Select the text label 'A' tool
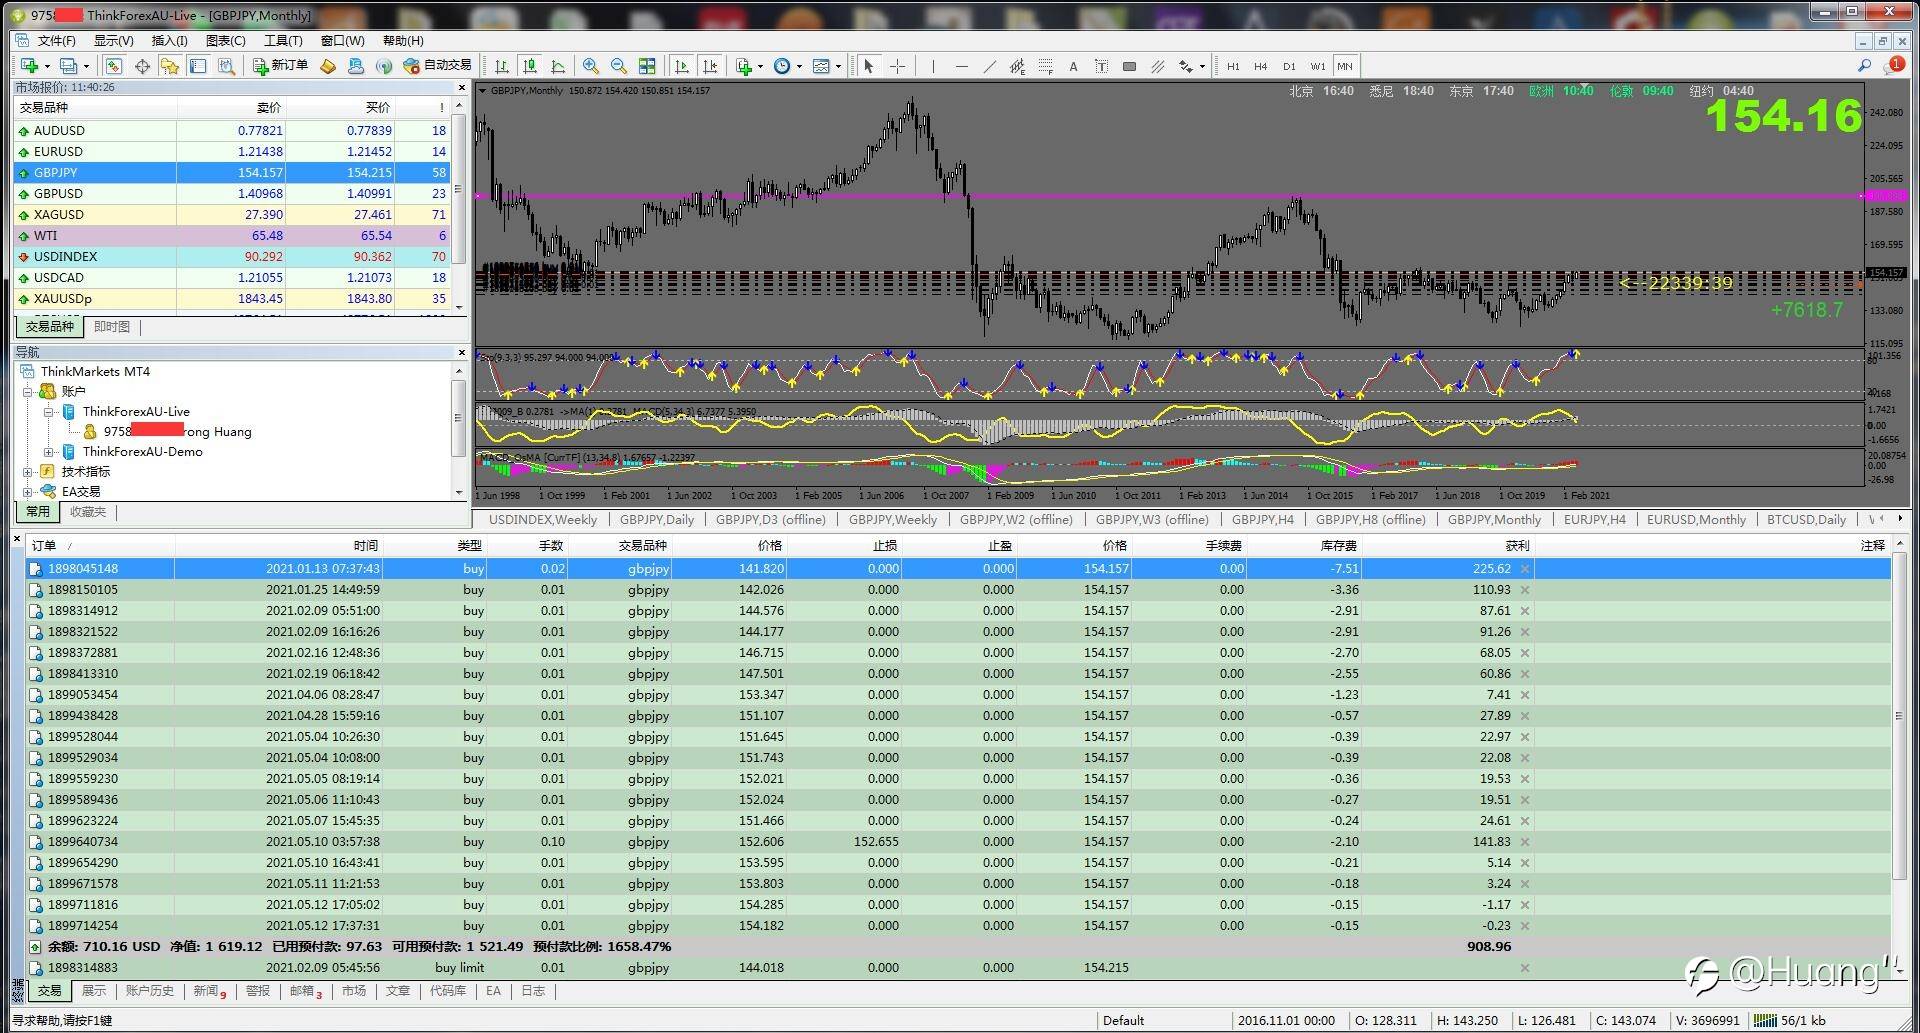Viewport: 1920px width, 1033px height. (1073, 66)
